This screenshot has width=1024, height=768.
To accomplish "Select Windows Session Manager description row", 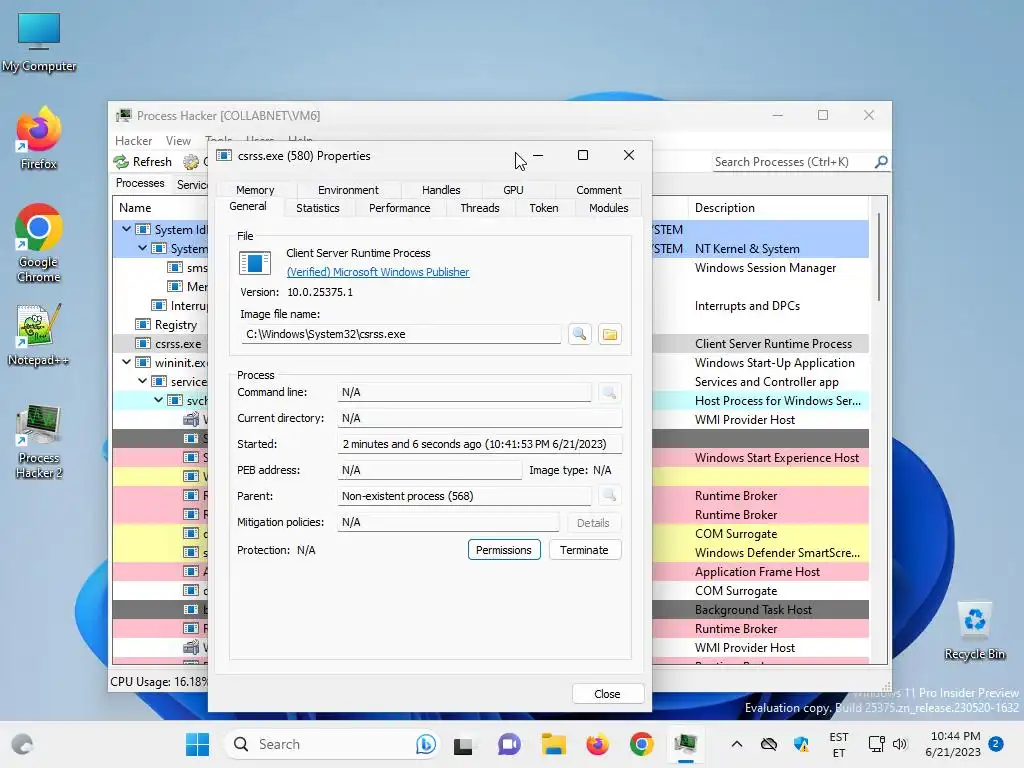I will click(765, 268).
